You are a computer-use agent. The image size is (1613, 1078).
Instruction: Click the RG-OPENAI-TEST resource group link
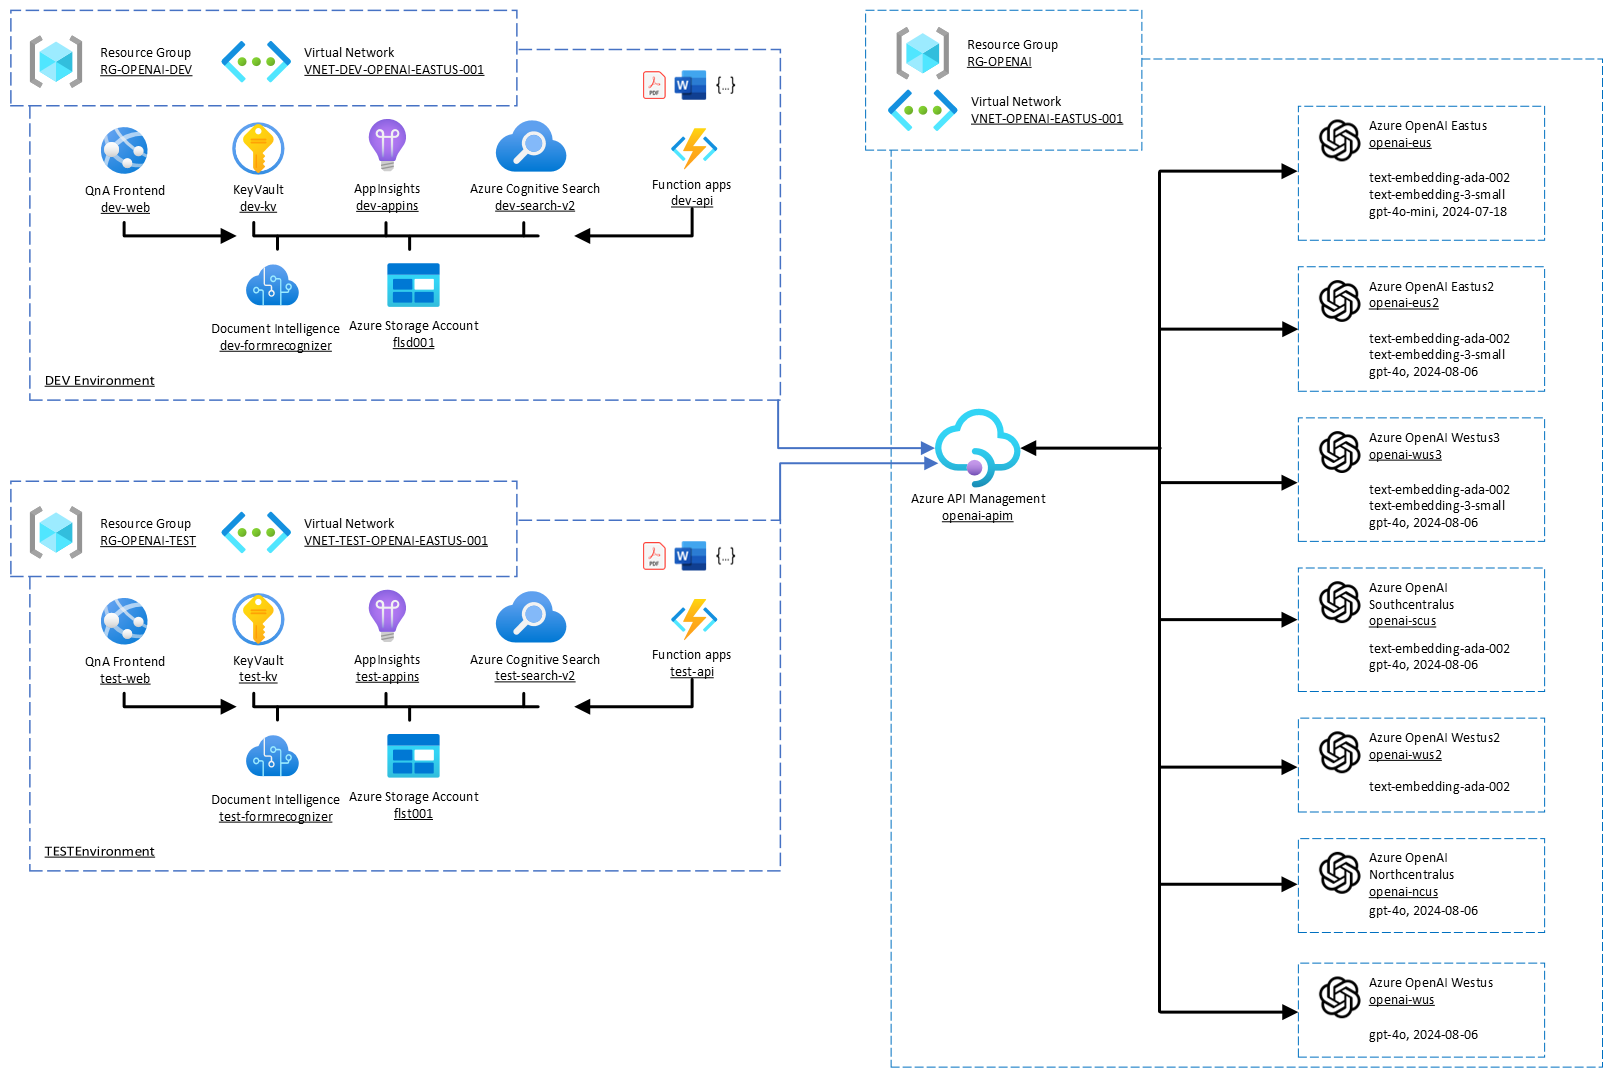point(146,540)
